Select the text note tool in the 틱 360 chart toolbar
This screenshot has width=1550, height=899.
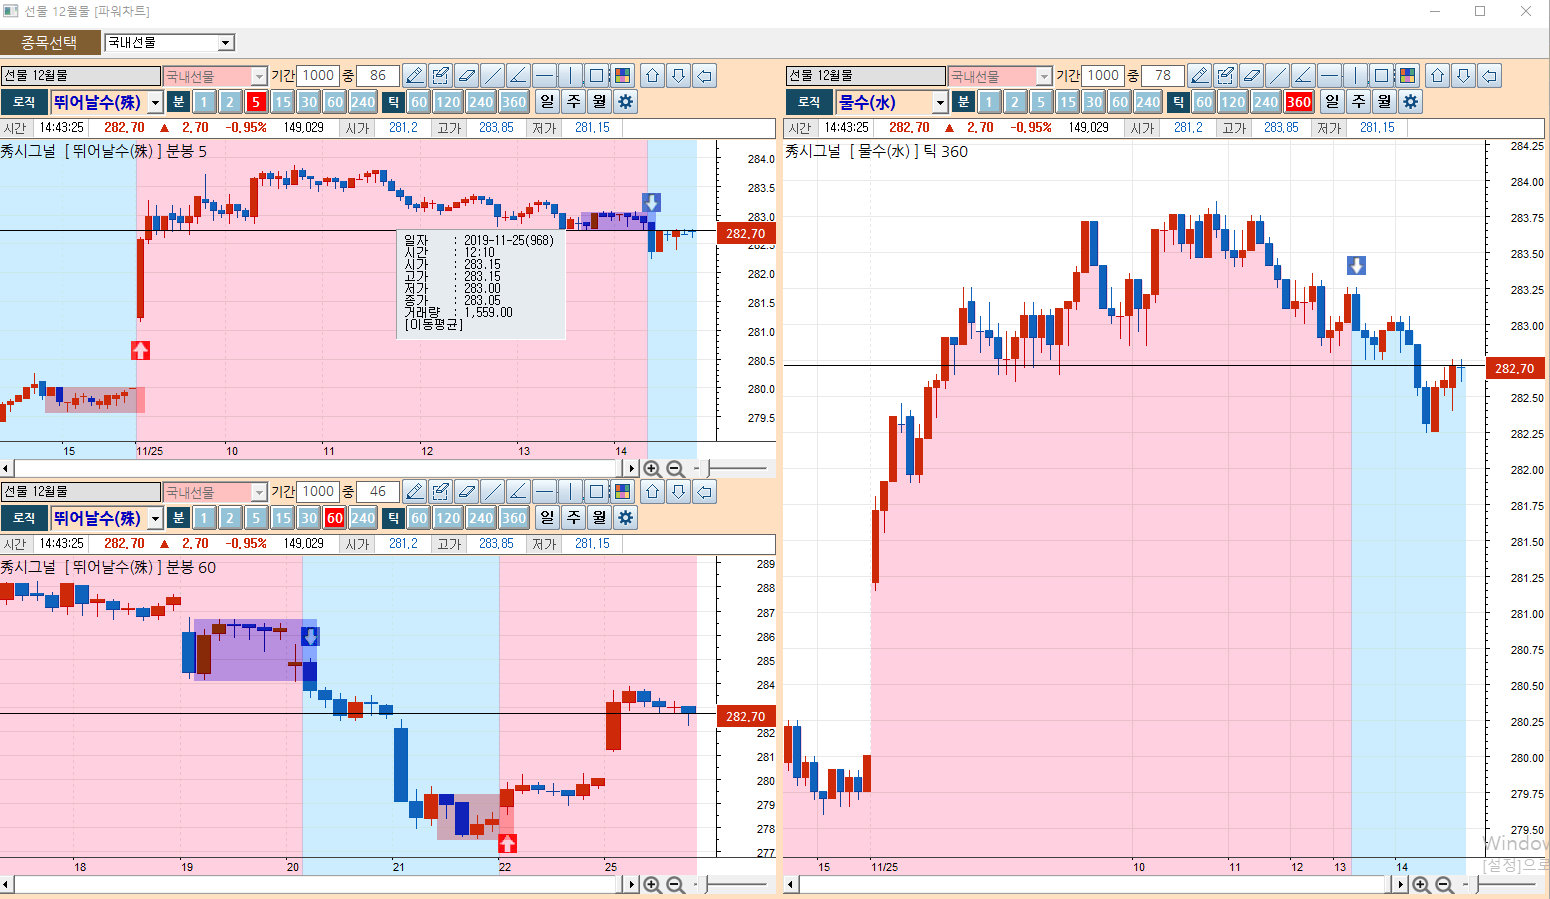point(1225,76)
